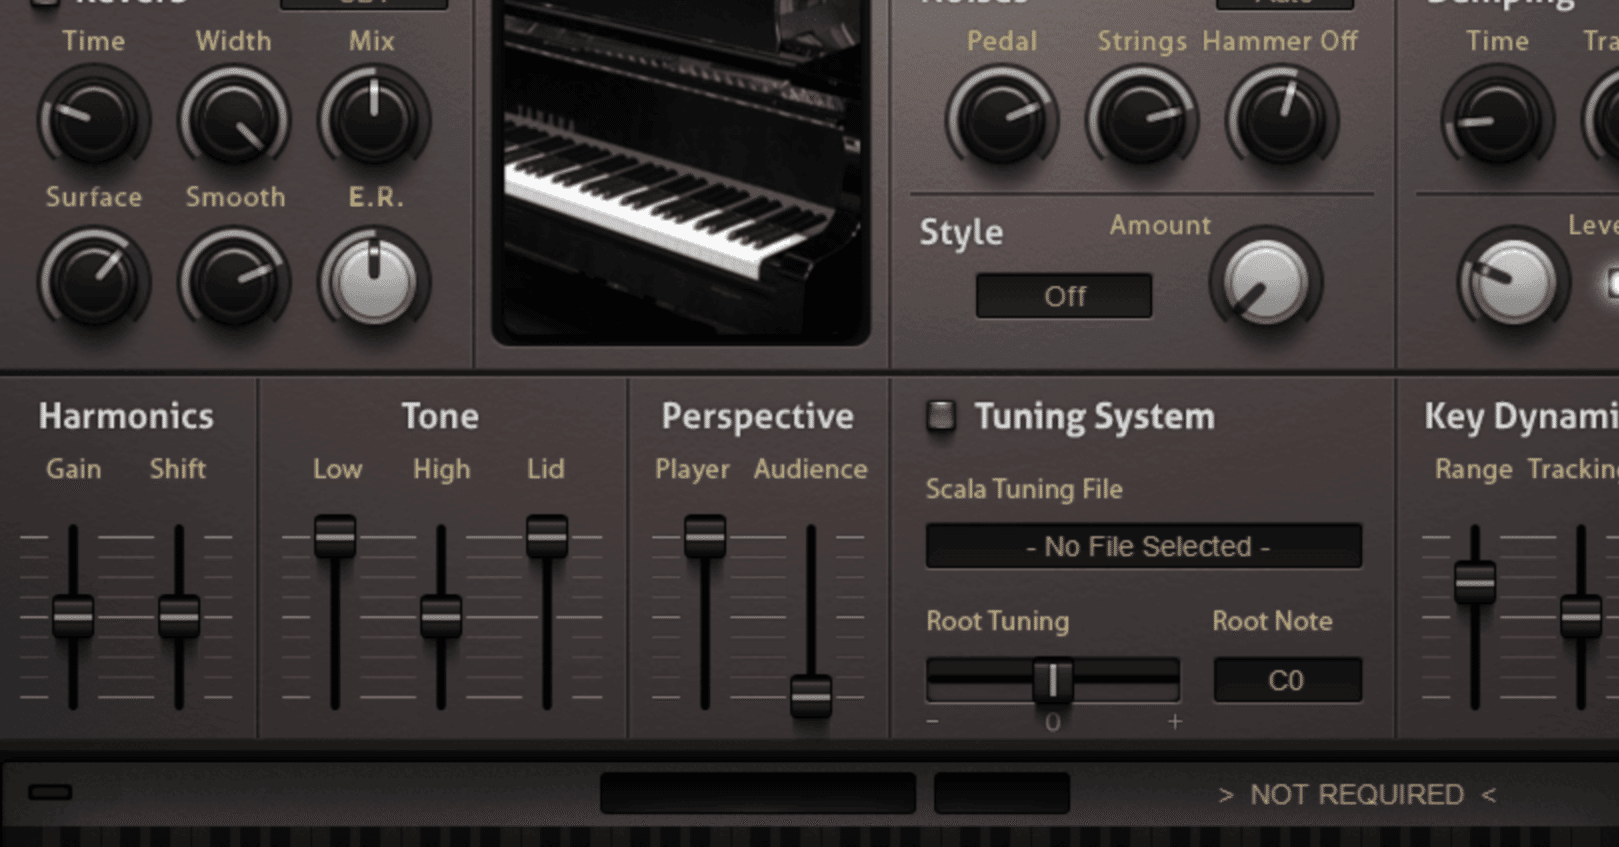Viewport: 1619px width, 847px height.
Task: Enable the Tuning System toggle
Action: pos(940,416)
